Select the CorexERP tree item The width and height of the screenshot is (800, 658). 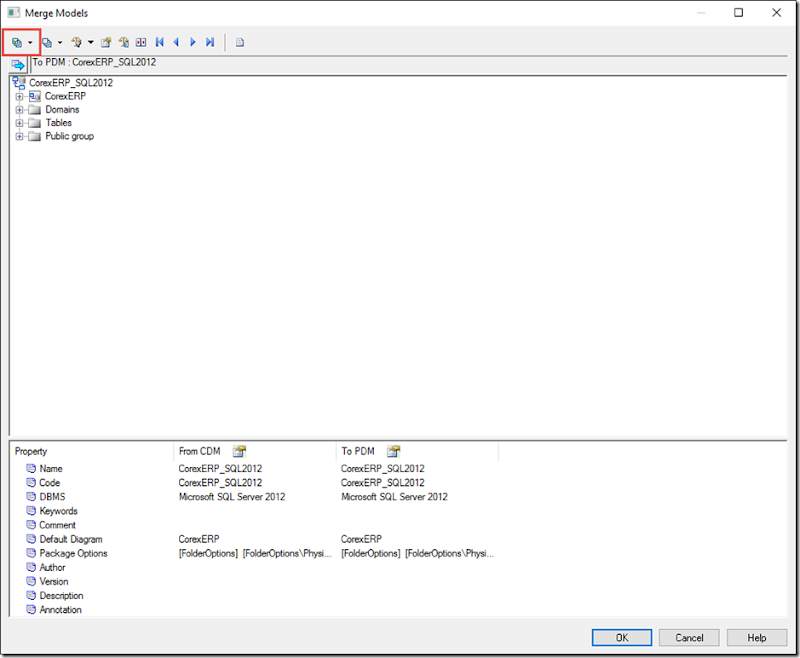65,96
